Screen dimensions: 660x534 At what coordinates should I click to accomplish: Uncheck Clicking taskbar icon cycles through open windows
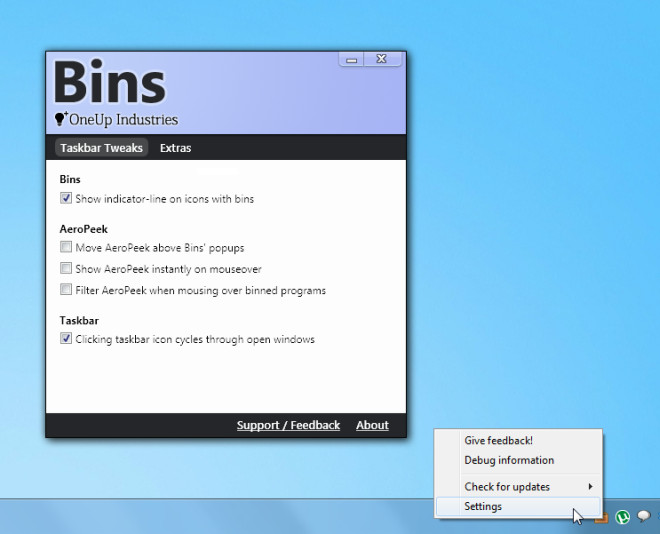tap(66, 338)
